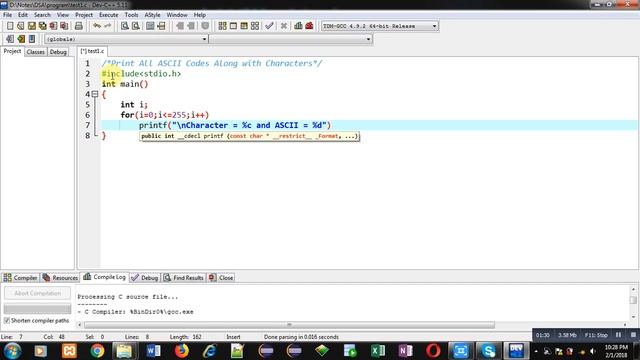Open the Project menu
Image resolution: width=640 pixels, height=360 pixels.
(84, 15)
